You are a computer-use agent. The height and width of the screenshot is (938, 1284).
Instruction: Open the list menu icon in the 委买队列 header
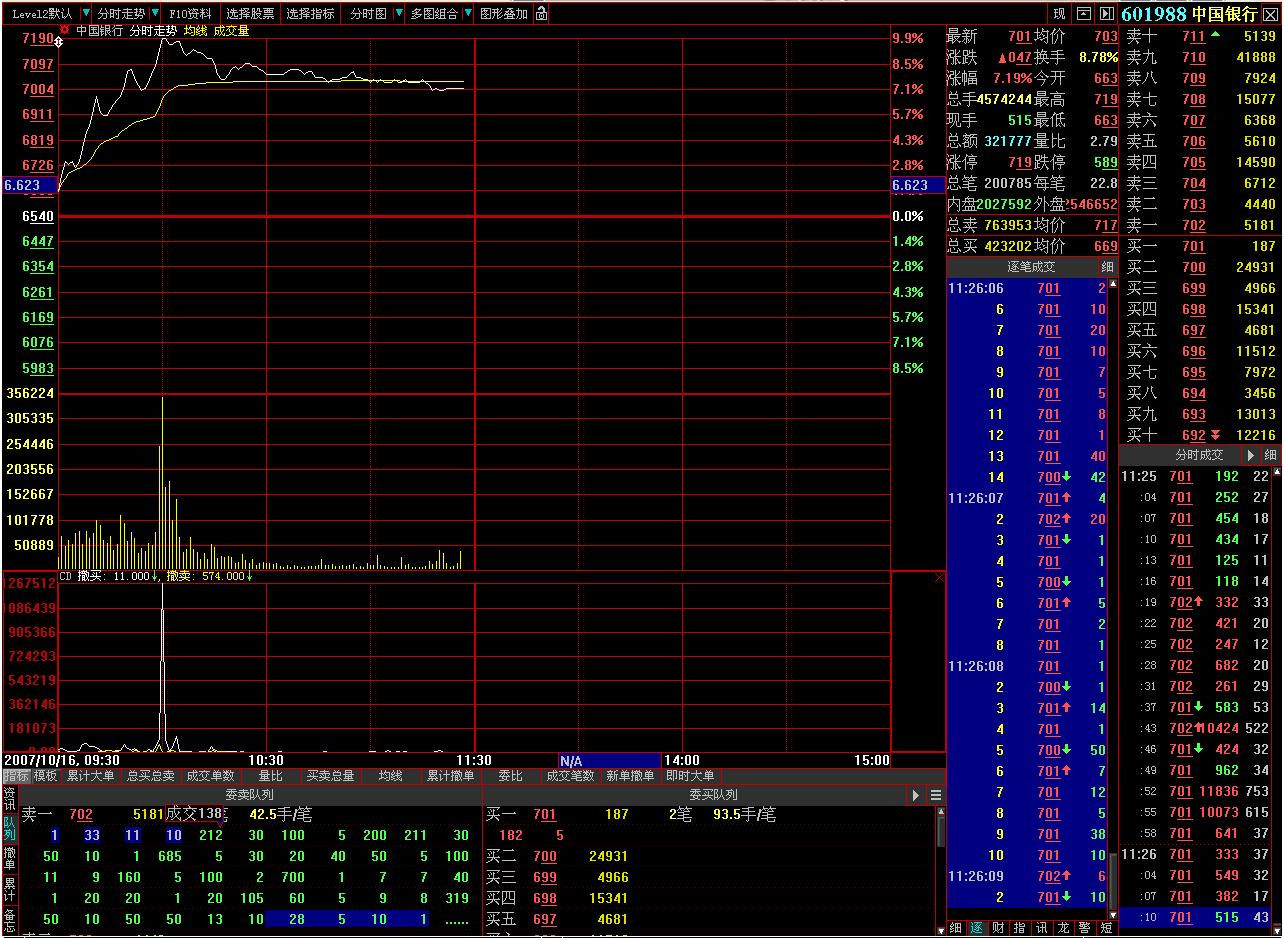936,795
